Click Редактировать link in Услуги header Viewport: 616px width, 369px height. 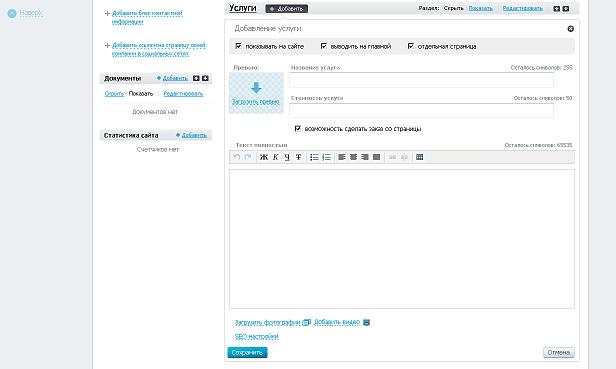(x=523, y=8)
